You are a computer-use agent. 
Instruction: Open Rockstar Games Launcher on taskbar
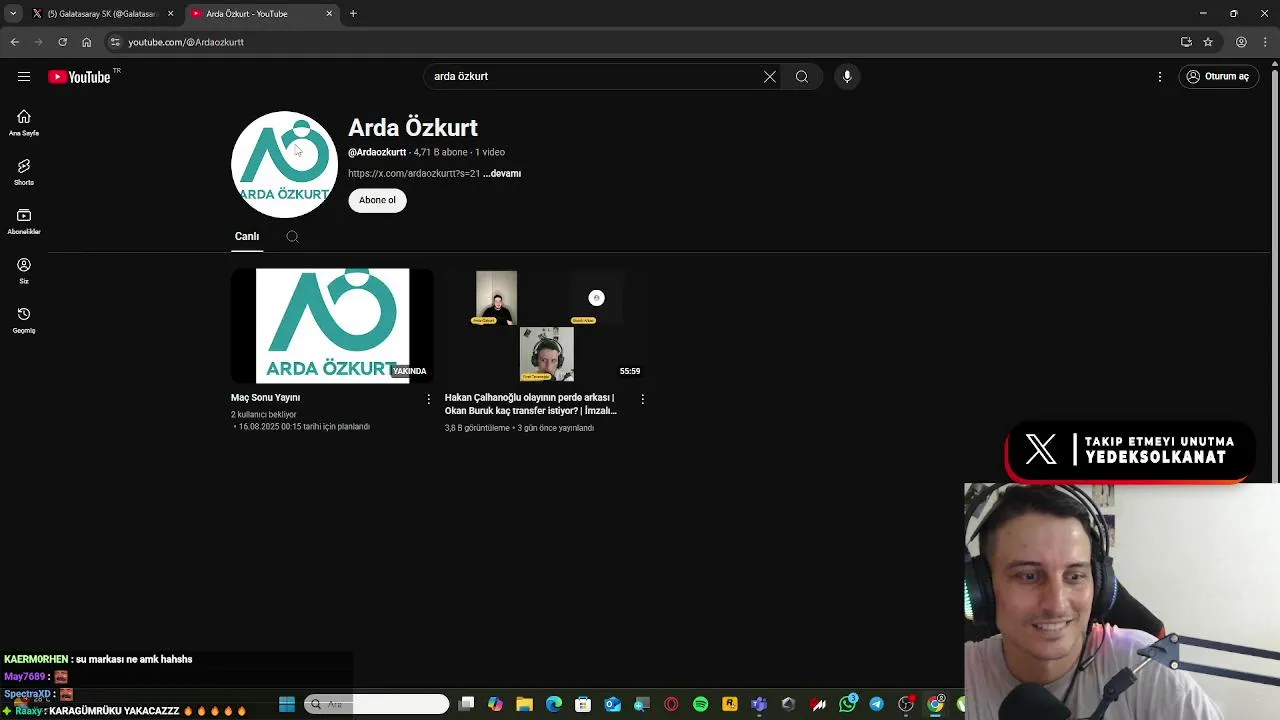click(x=730, y=704)
